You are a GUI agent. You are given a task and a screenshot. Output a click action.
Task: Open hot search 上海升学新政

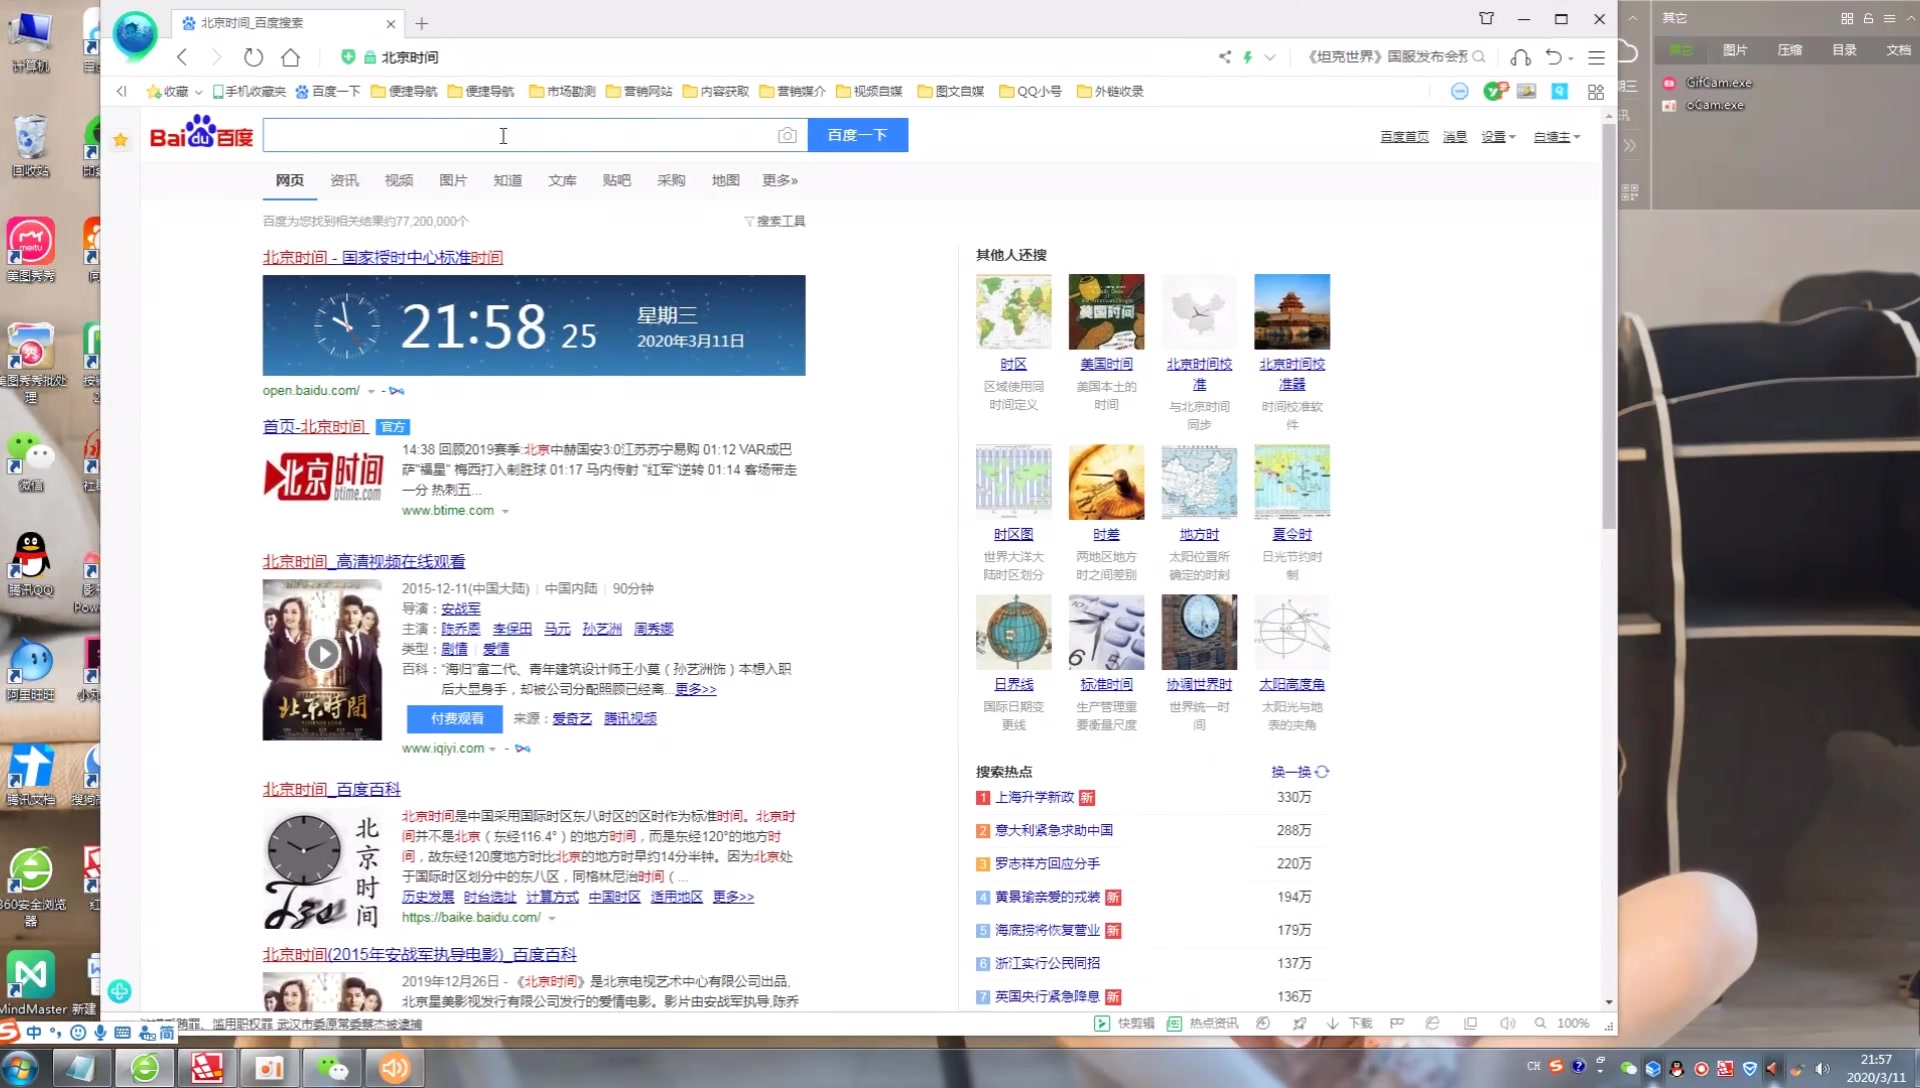[x=1034, y=797]
